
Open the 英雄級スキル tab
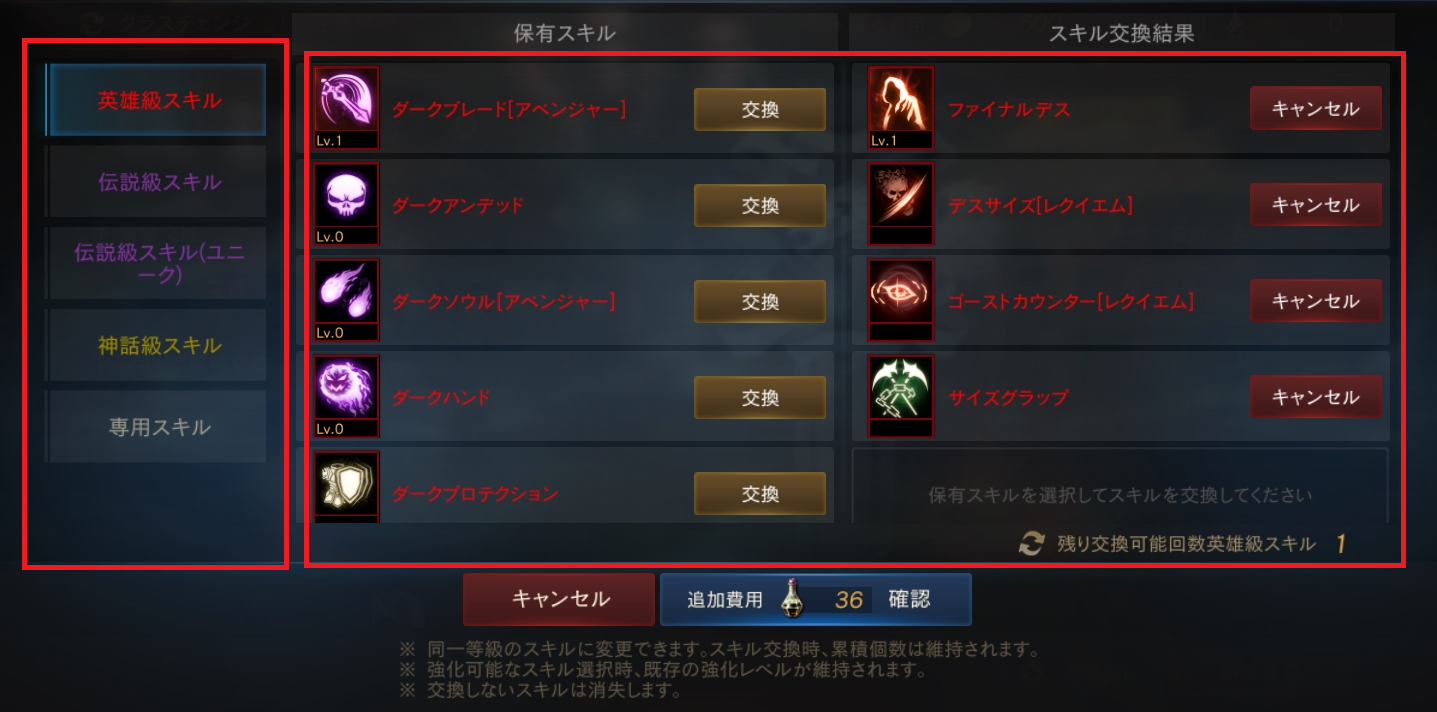tap(157, 100)
